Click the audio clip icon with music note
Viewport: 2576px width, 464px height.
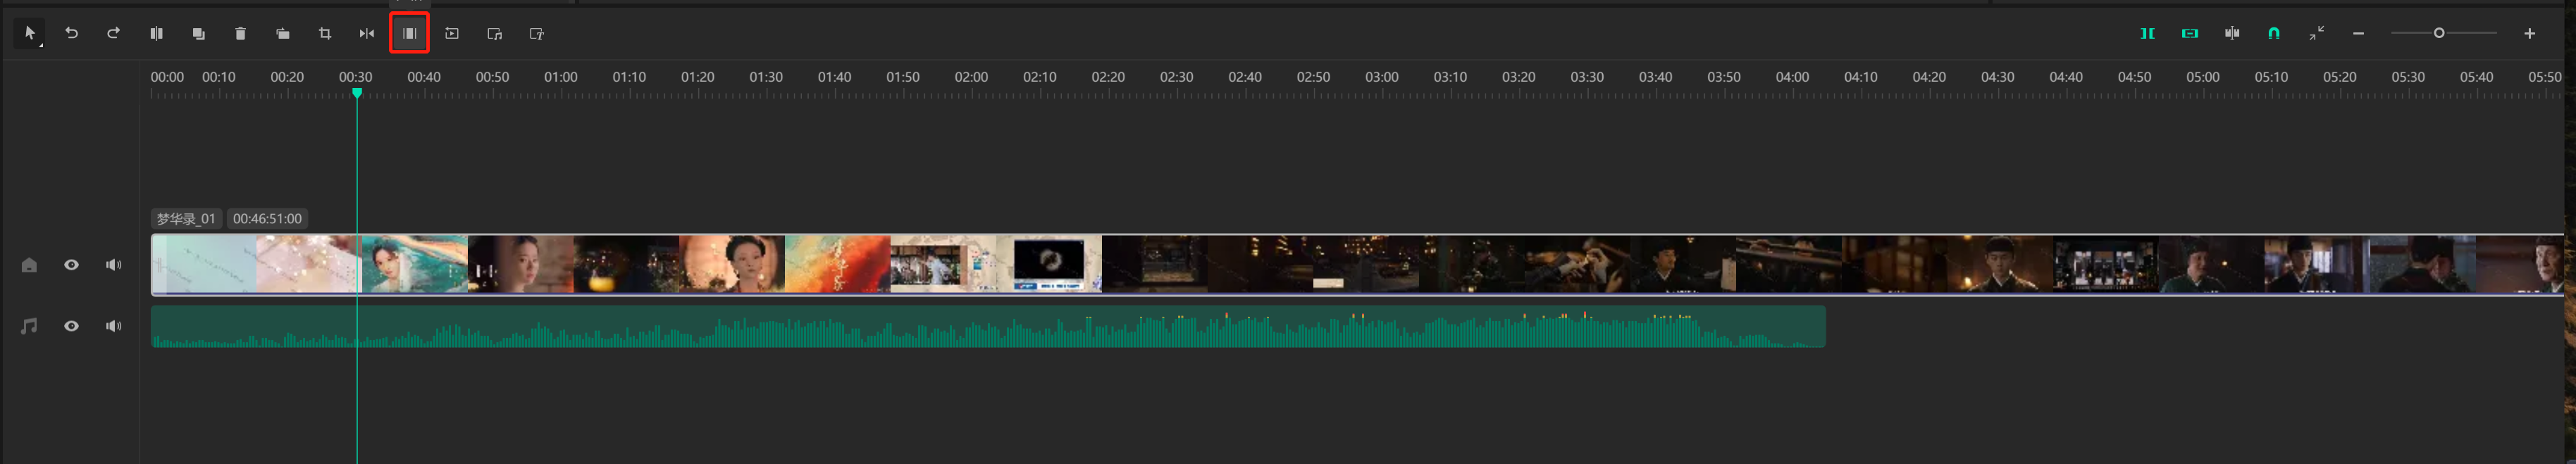pos(494,33)
